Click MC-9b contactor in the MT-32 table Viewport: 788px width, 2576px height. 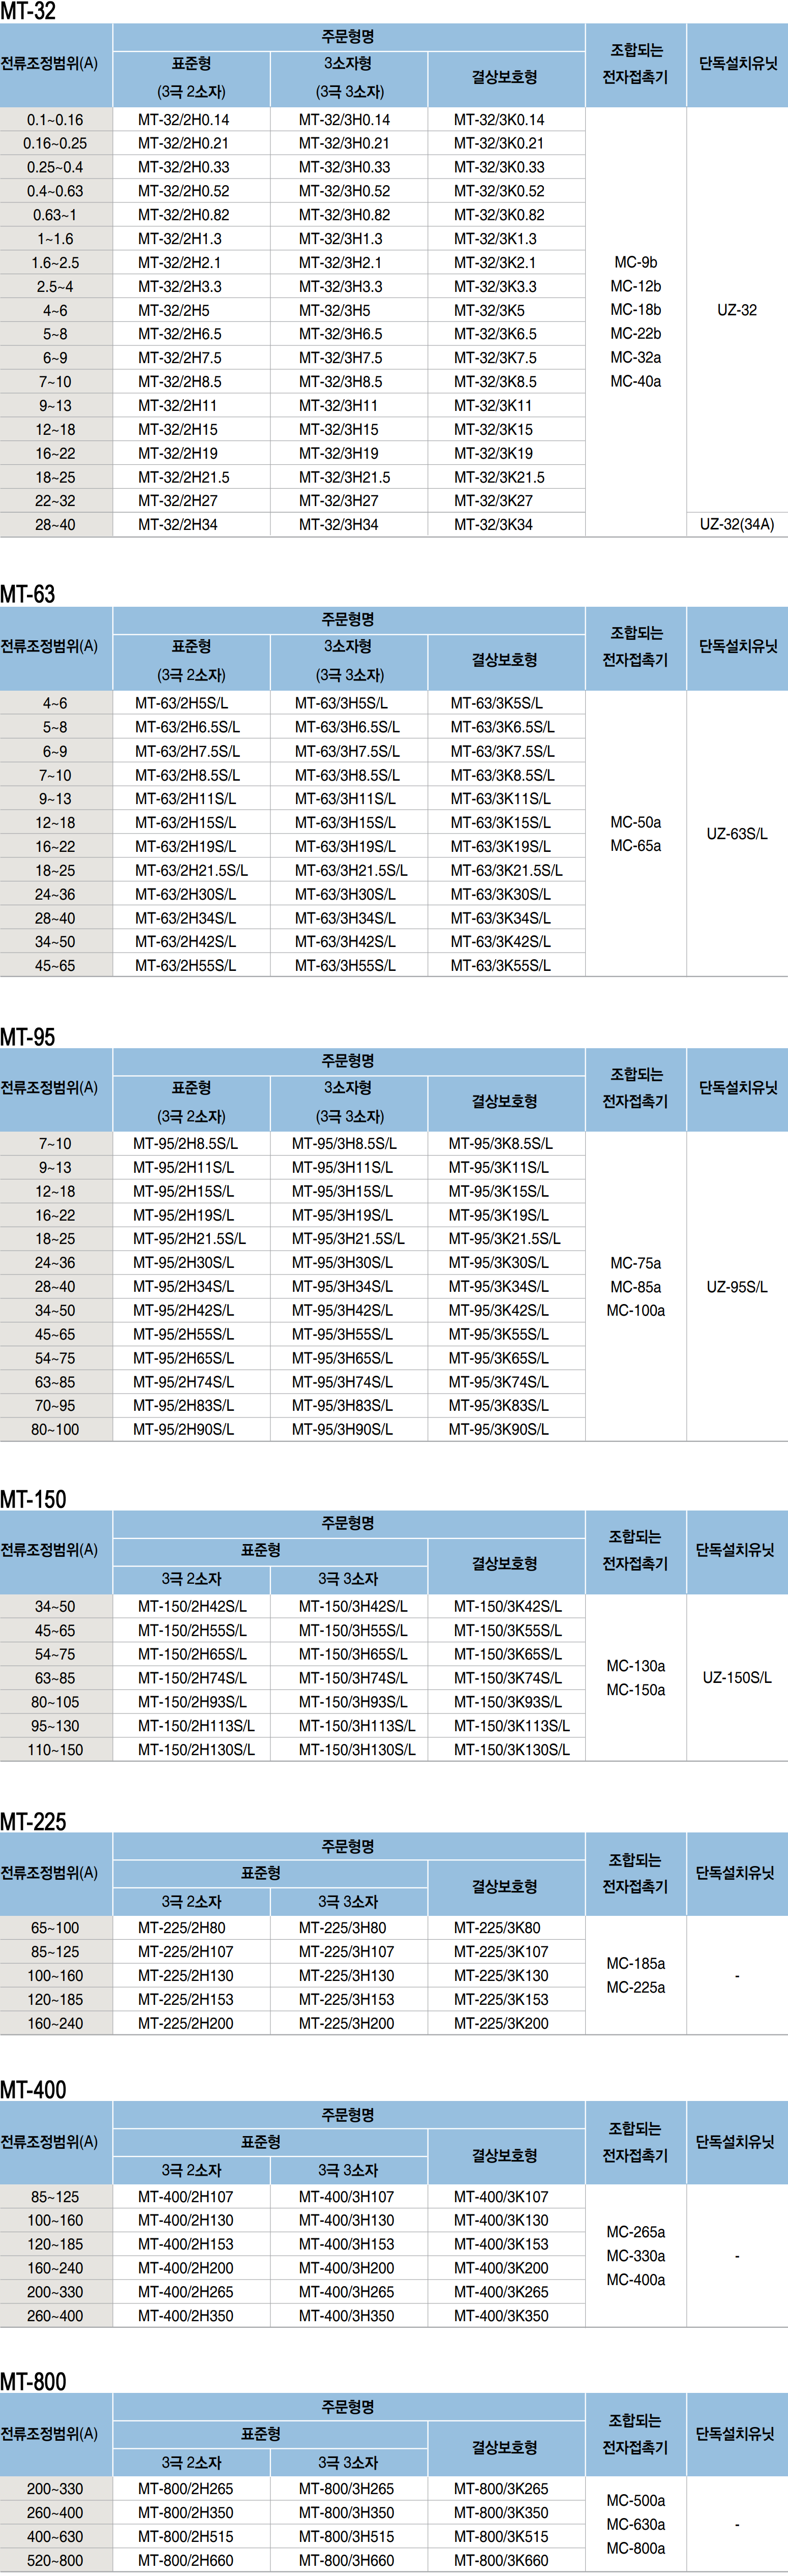pyautogui.click(x=636, y=263)
